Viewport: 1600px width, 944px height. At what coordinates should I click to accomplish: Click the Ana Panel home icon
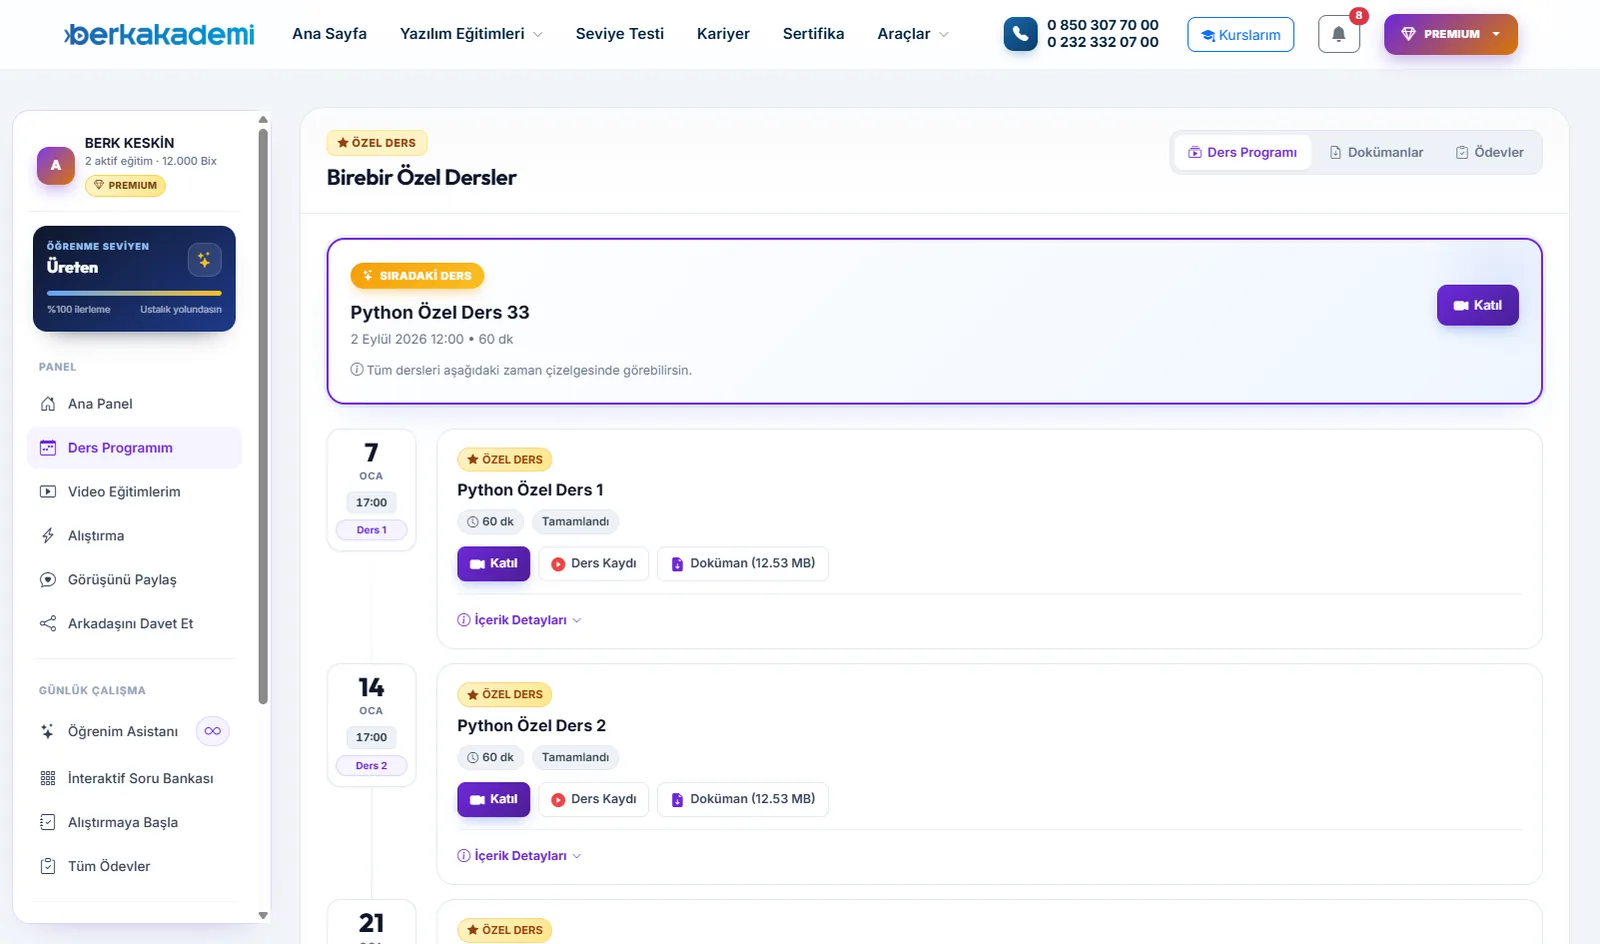pos(48,404)
